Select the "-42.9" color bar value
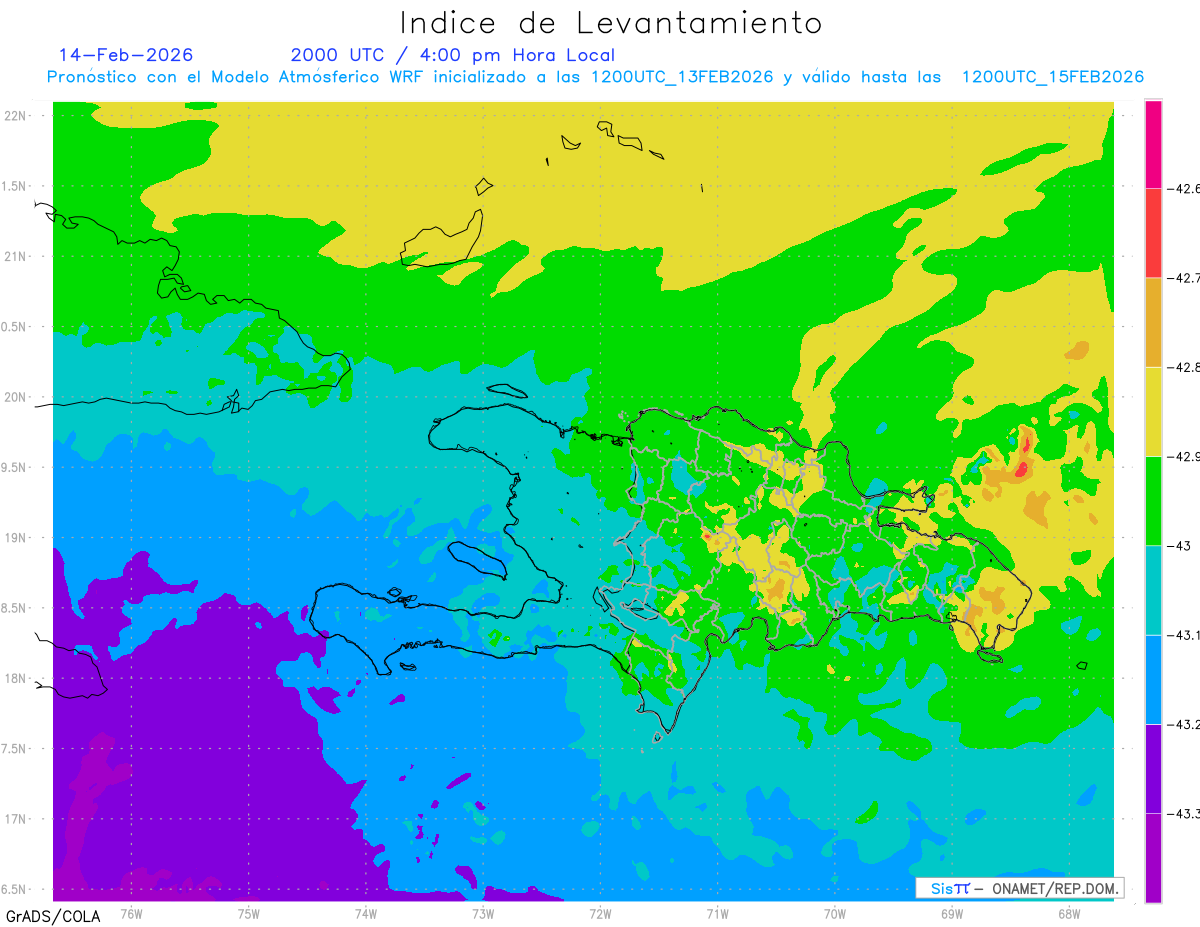The width and height of the screenshot is (1200, 927). [1183, 456]
